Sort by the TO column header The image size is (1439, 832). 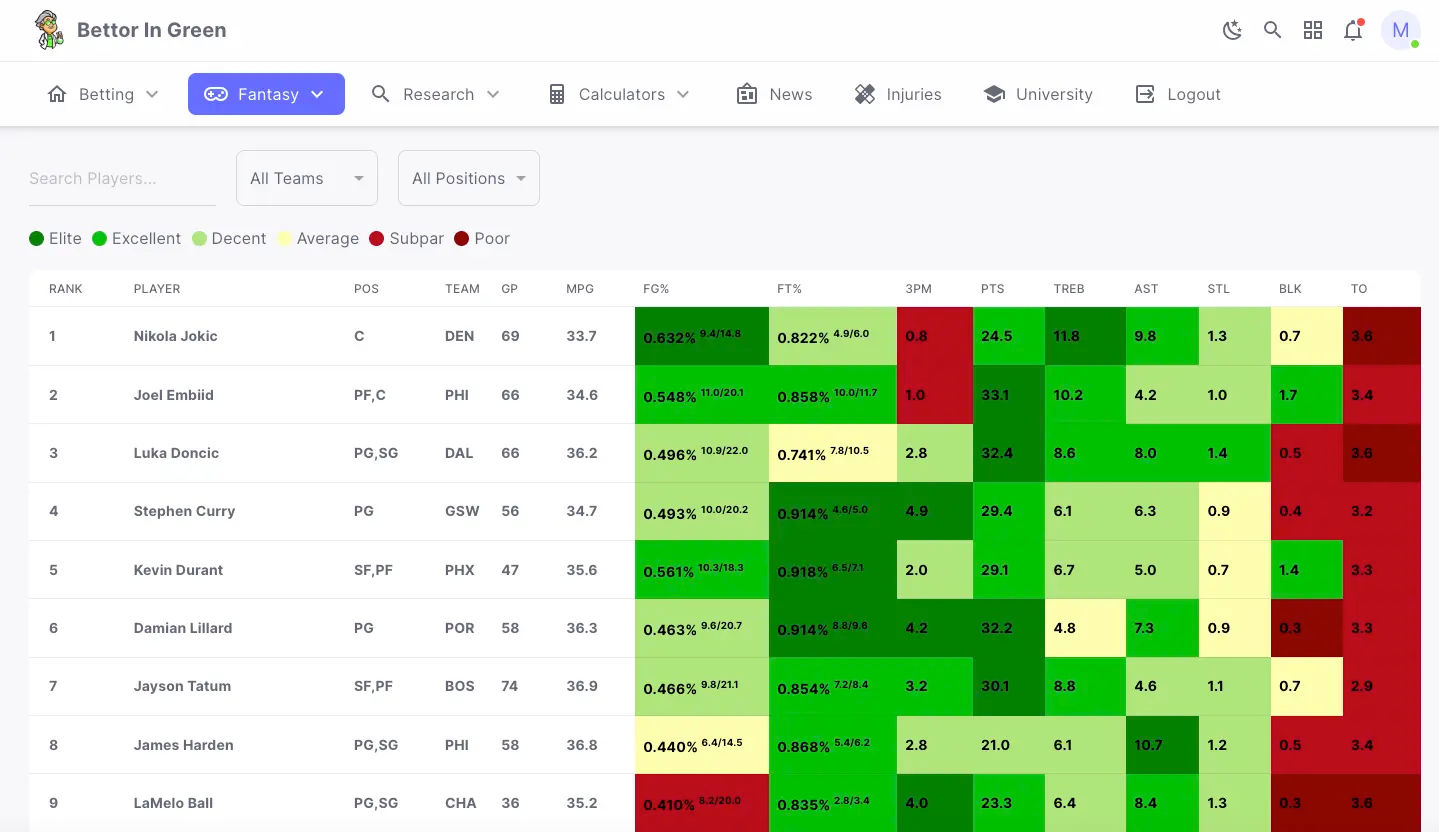tap(1359, 289)
